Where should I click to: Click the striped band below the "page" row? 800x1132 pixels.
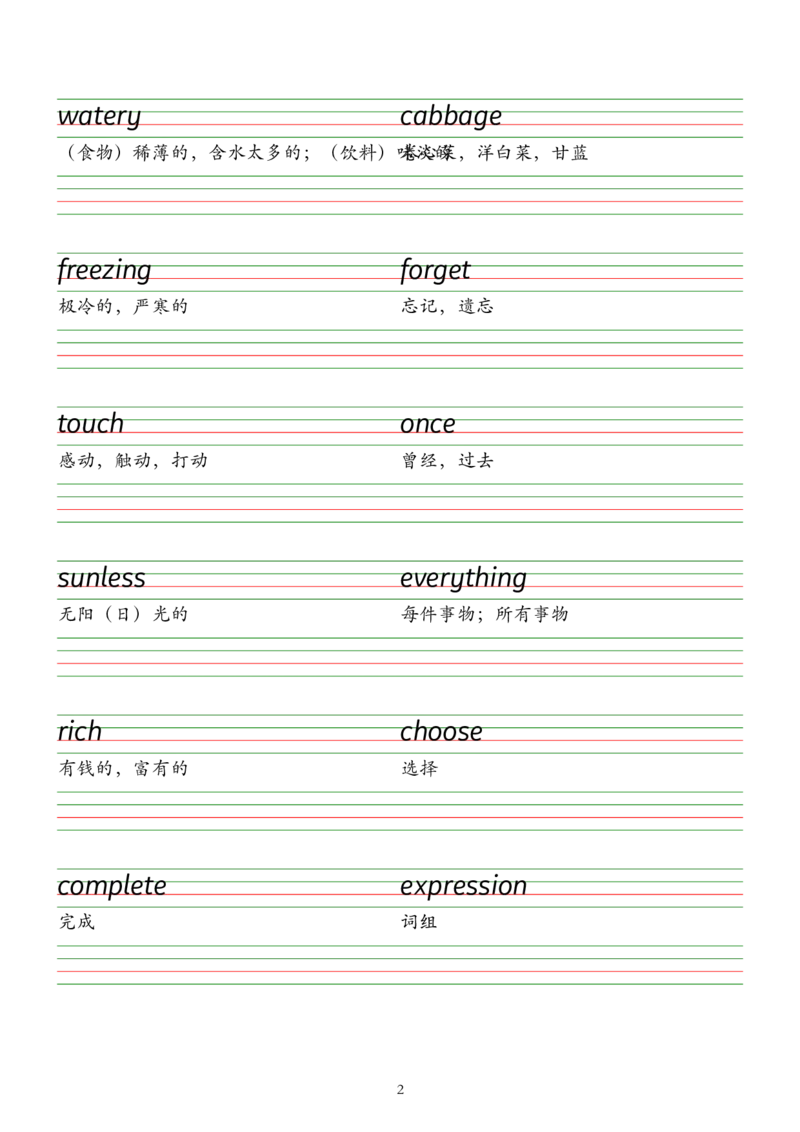coord(400,503)
